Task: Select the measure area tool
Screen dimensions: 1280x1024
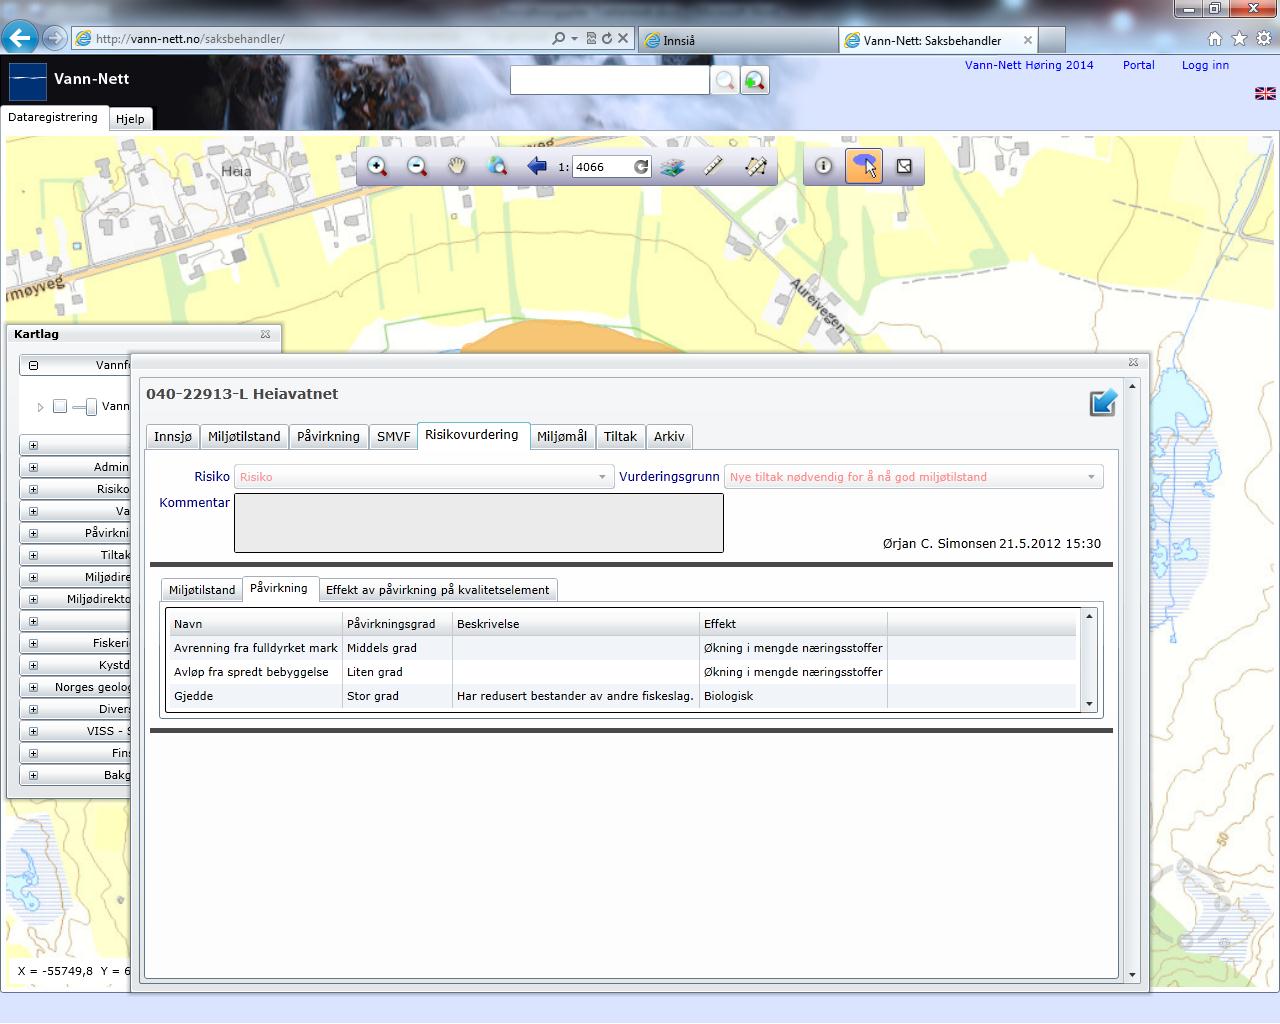Action: 756,167
